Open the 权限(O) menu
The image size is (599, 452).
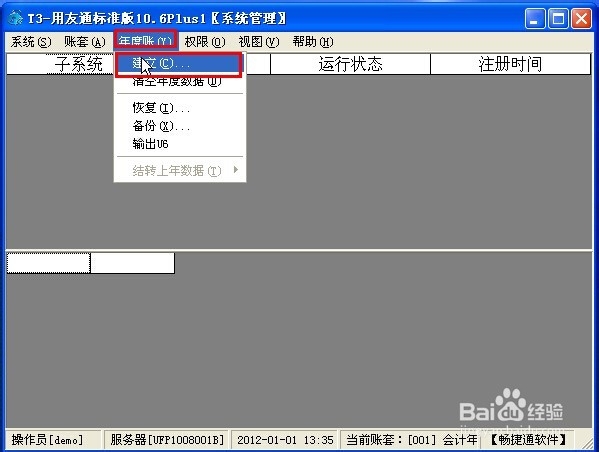(205, 41)
